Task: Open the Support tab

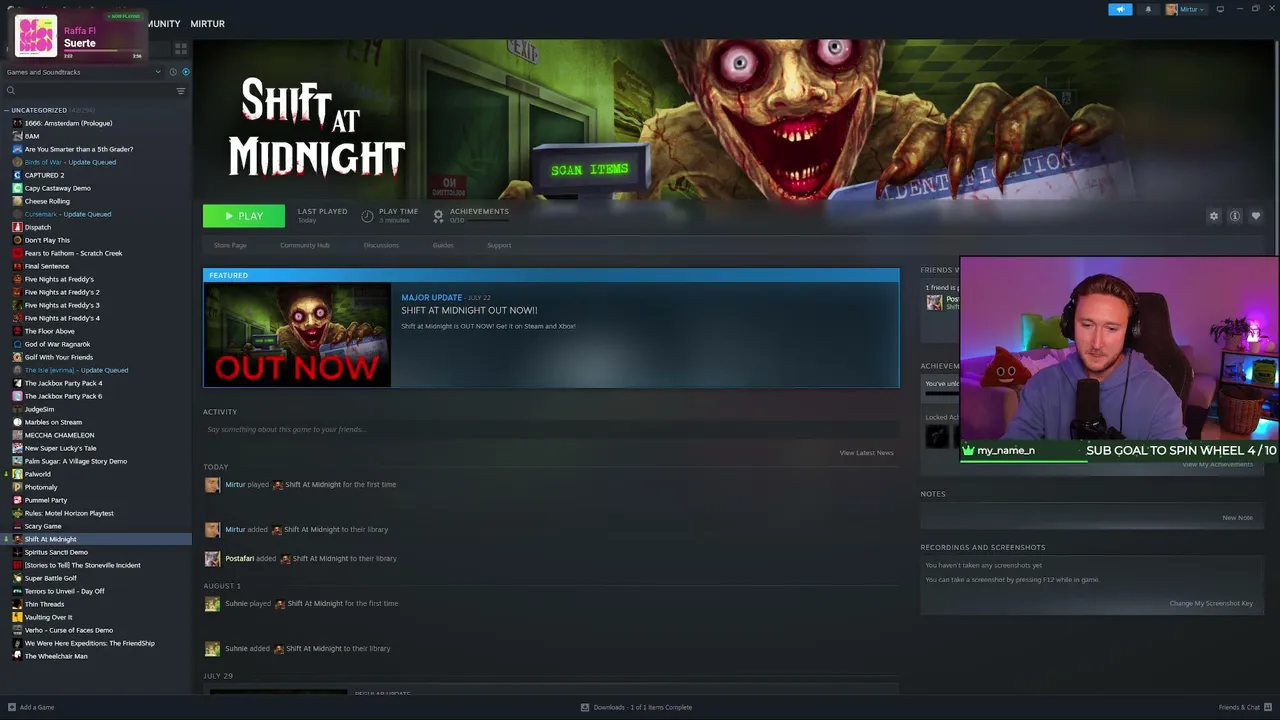Action: [x=499, y=245]
